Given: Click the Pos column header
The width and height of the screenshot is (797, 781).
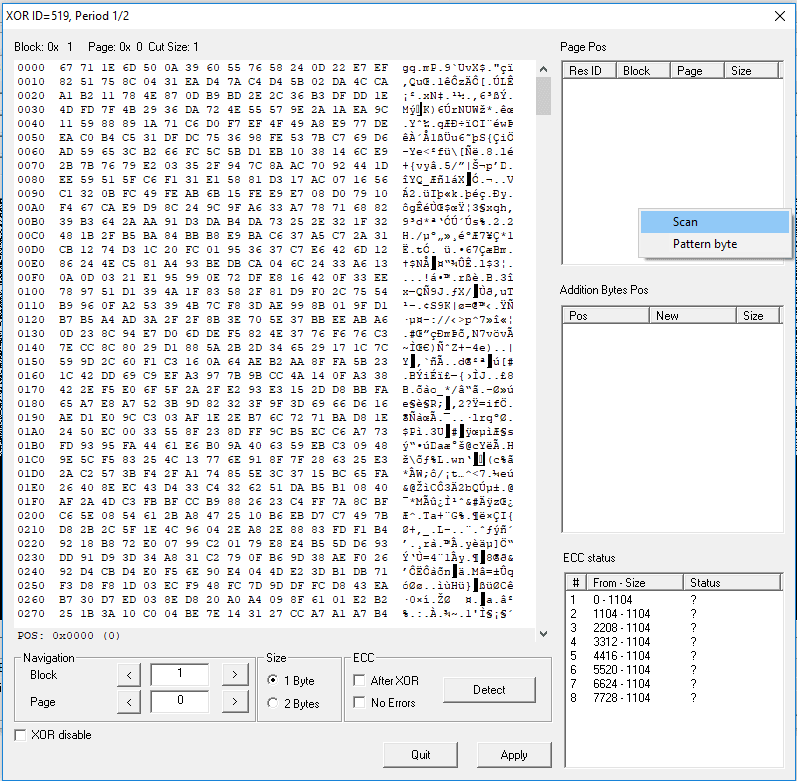Looking at the screenshot, I should click(606, 316).
